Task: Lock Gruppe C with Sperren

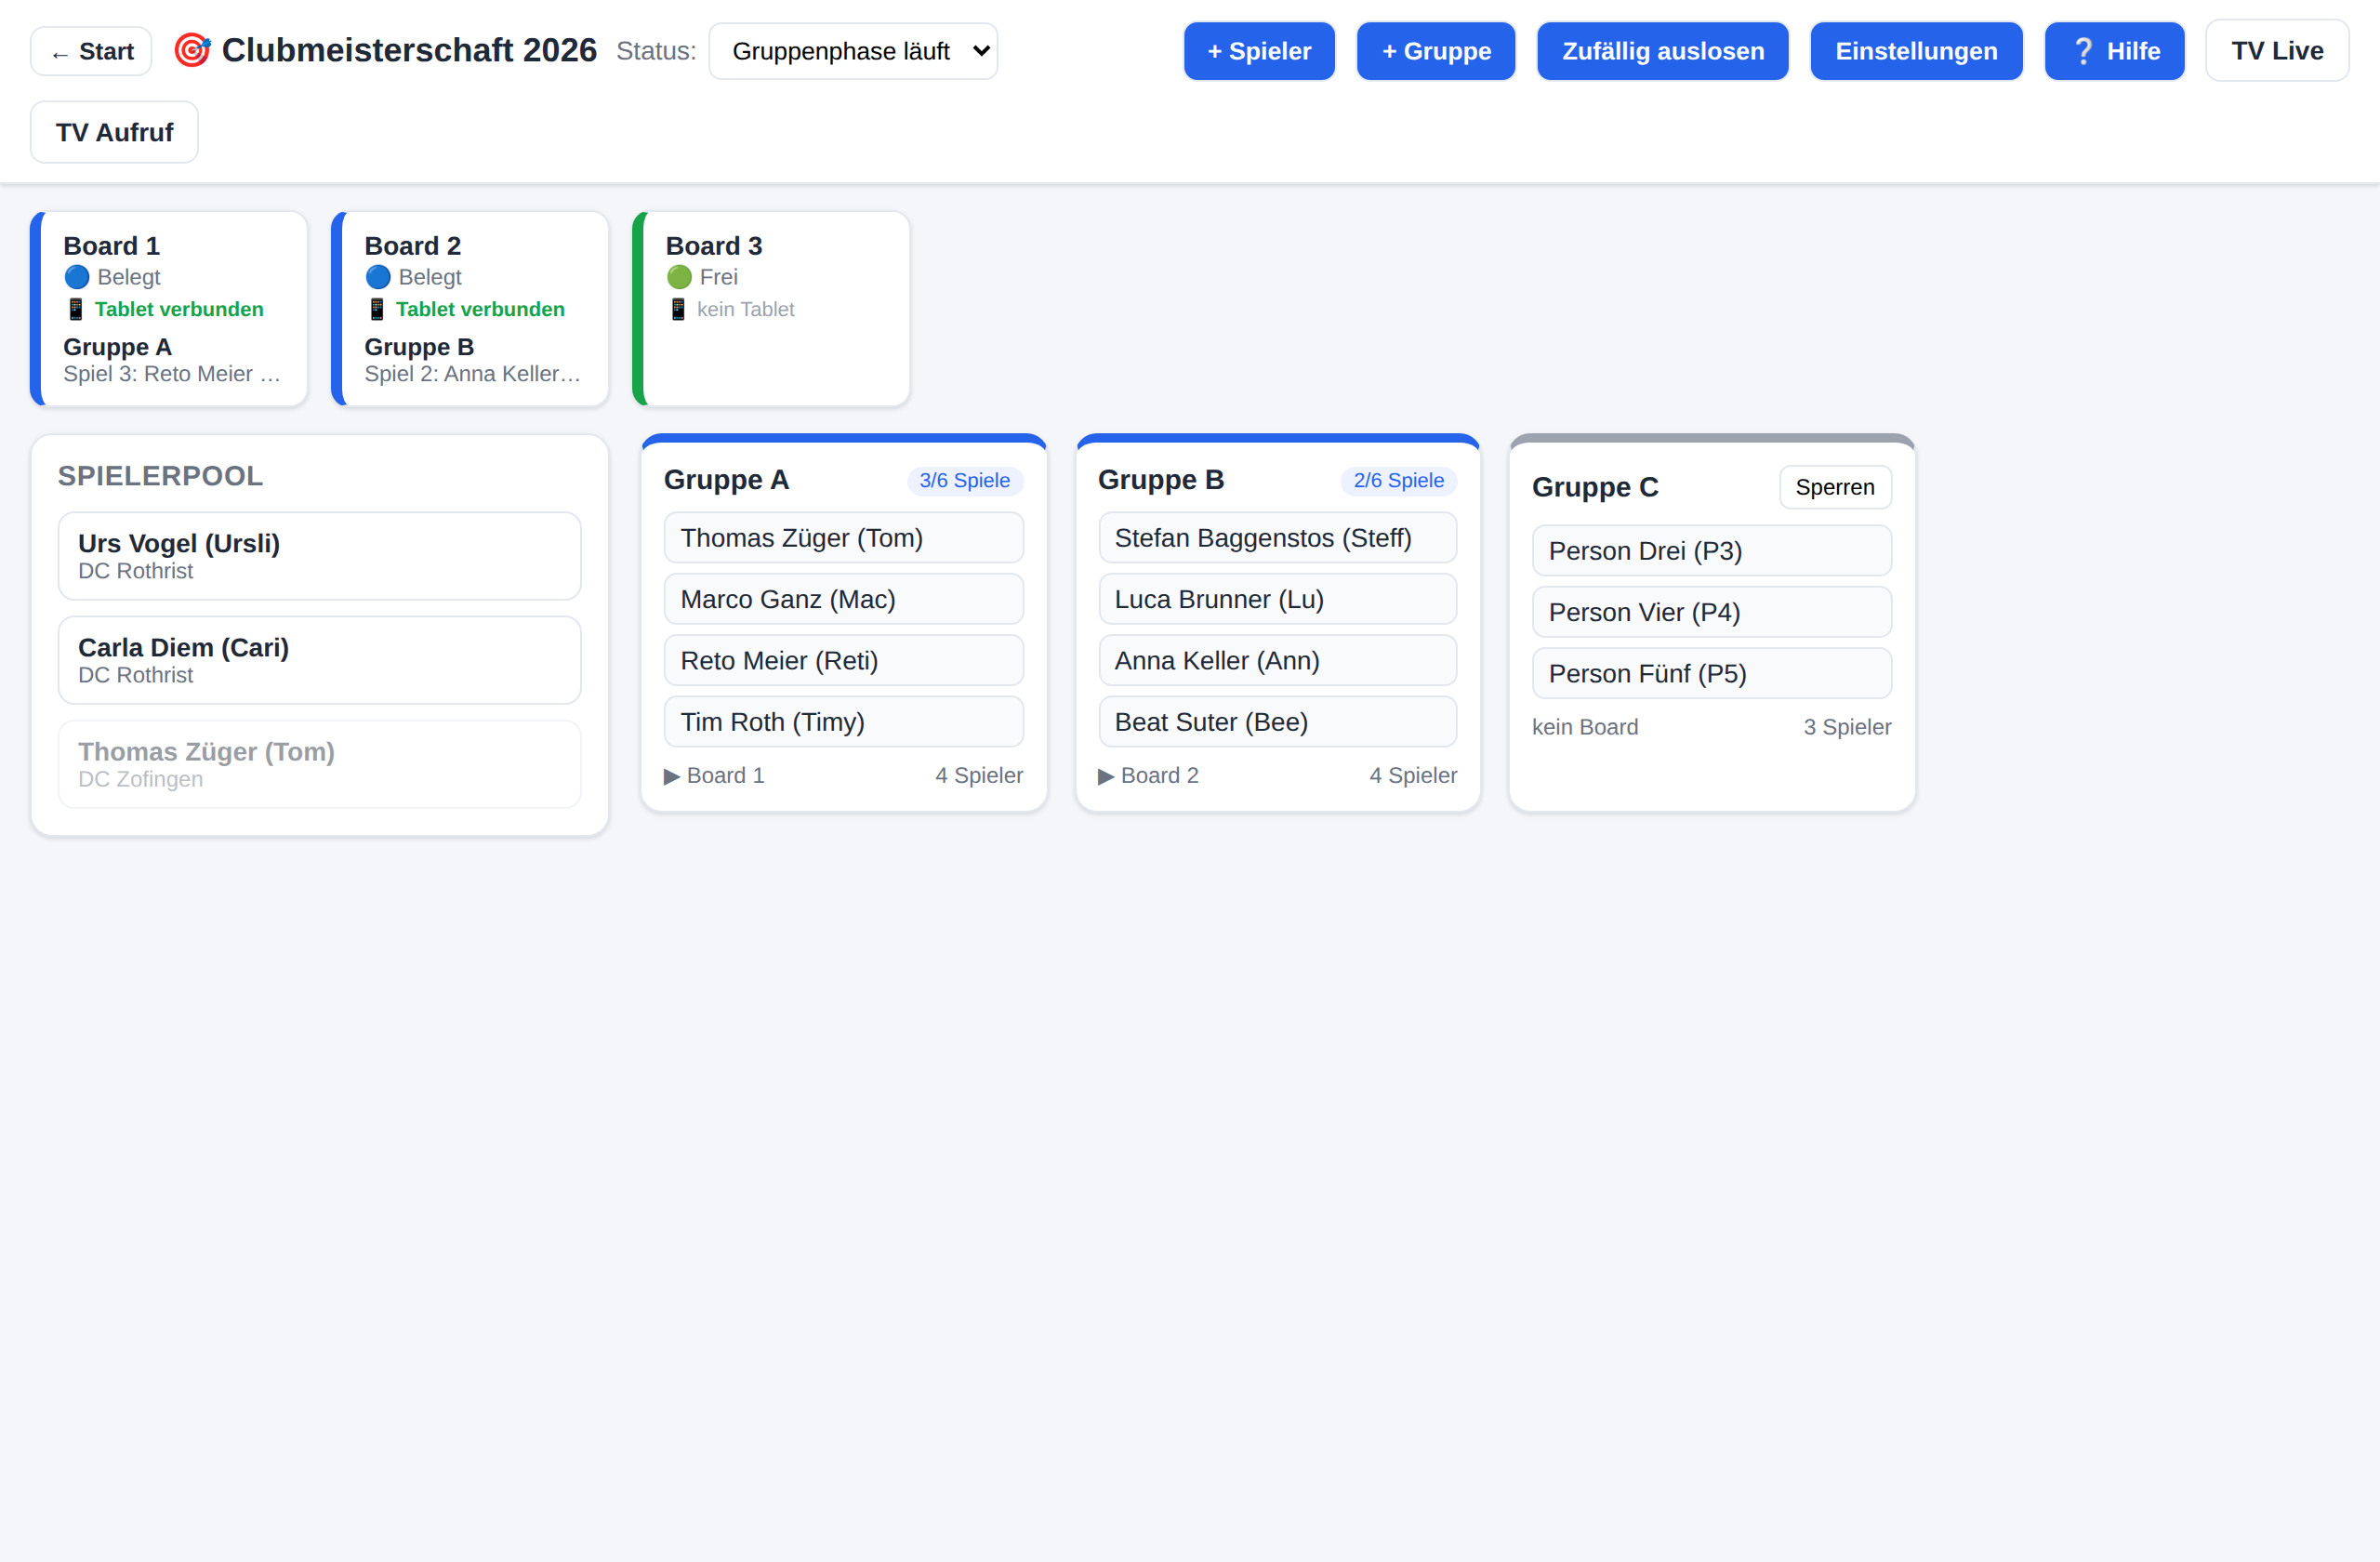Action: pyautogui.click(x=1835, y=487)
